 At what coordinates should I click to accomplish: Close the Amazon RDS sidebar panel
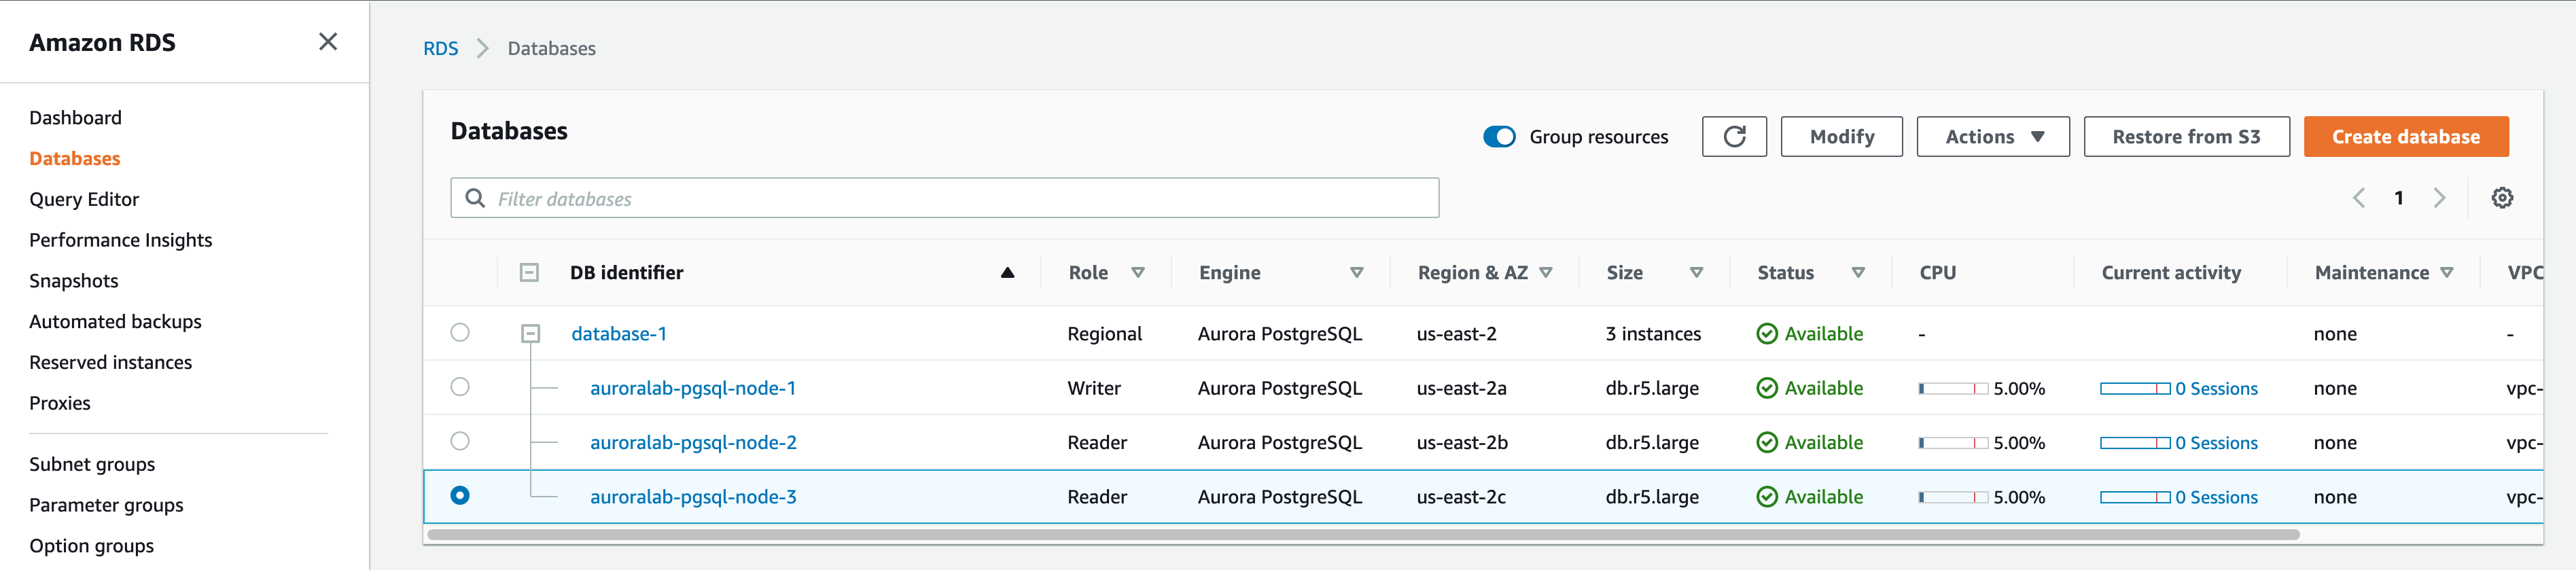click(x=328, y=42)
